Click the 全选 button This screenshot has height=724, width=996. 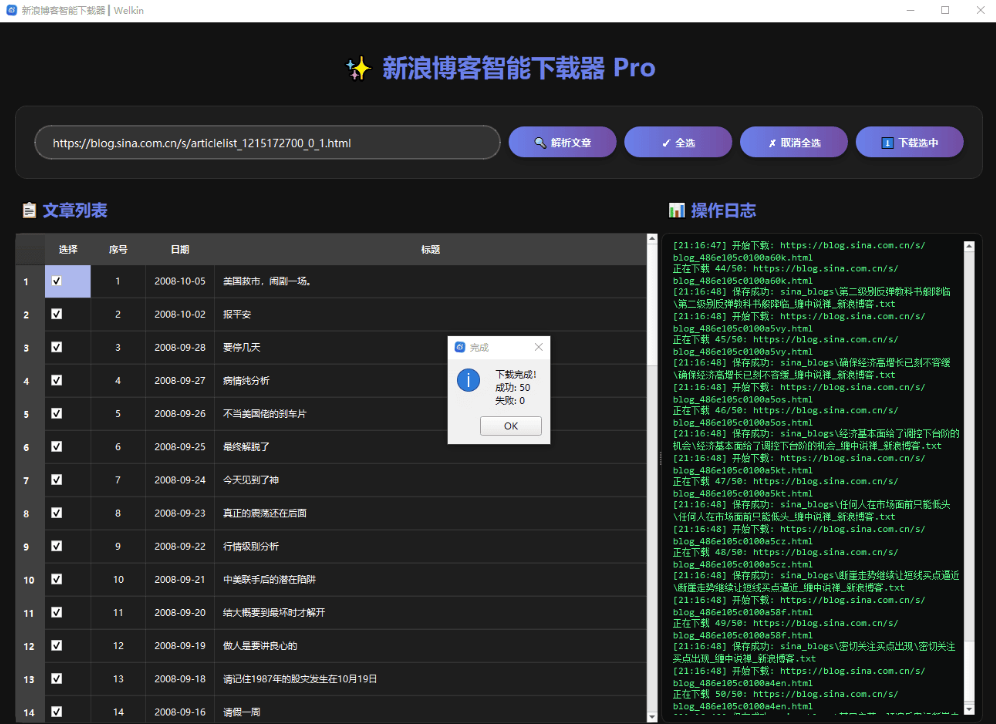tap(678, 142)
